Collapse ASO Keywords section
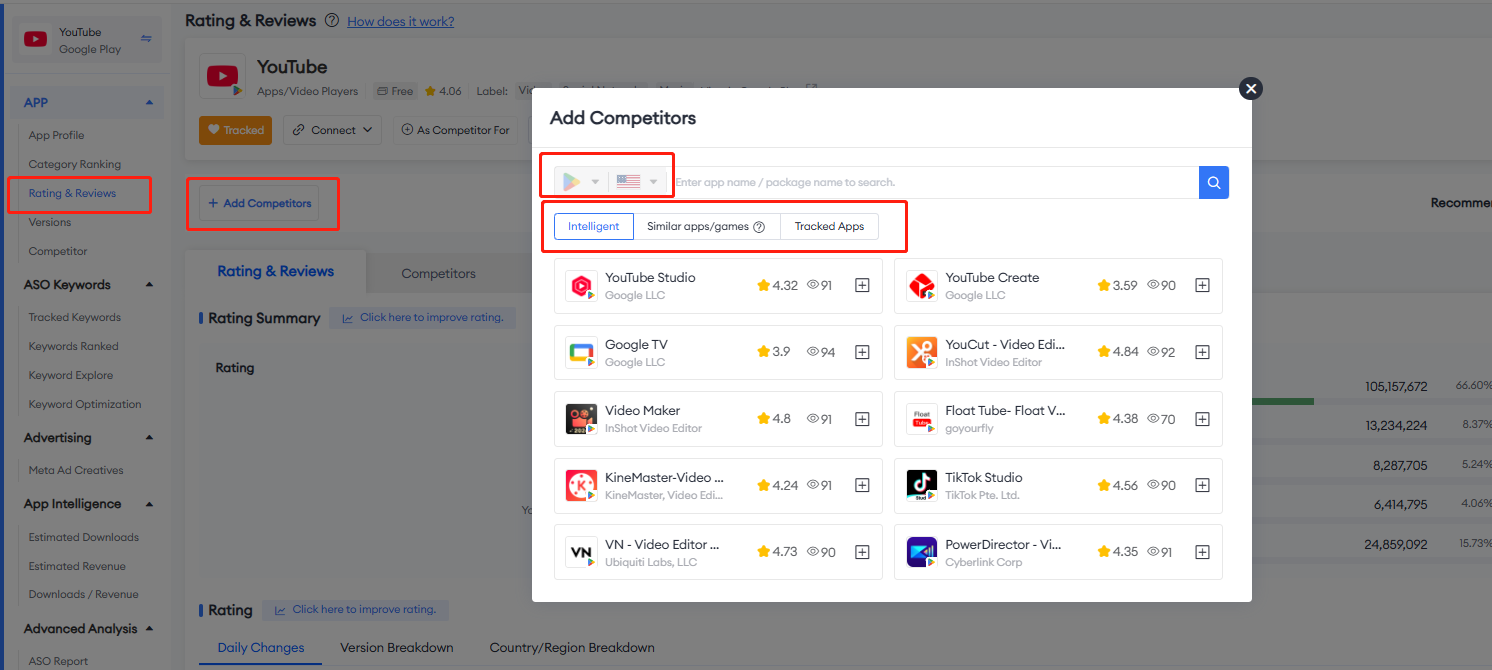This screenshot has height=670, width=1492. tap(149, 285)
